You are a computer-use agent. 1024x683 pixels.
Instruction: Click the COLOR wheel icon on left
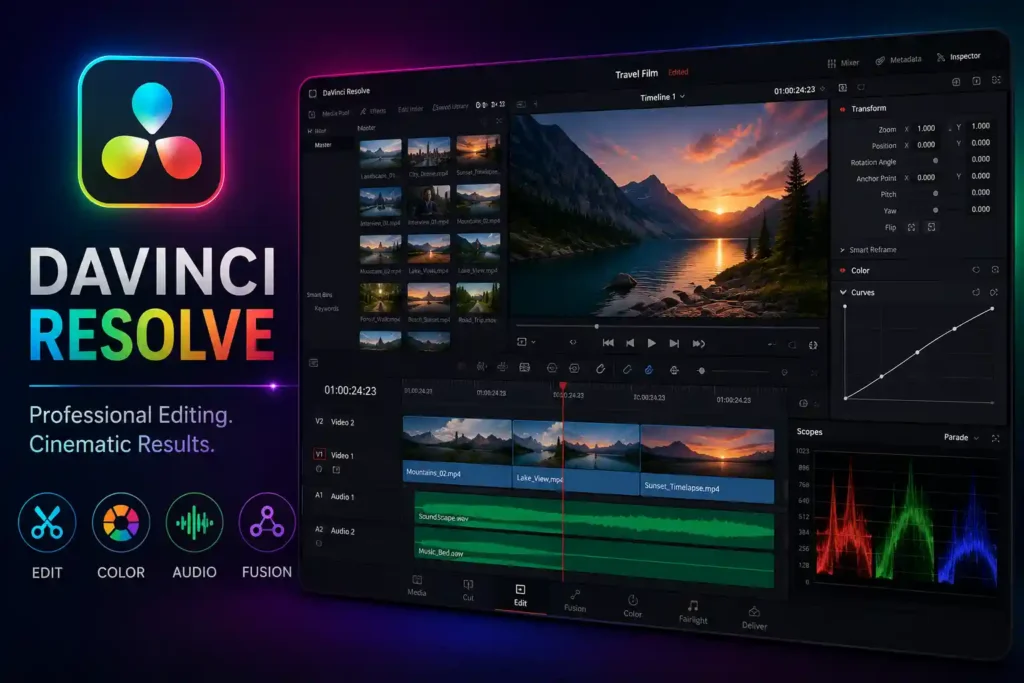pyautogui.click(x=121, y=522)
